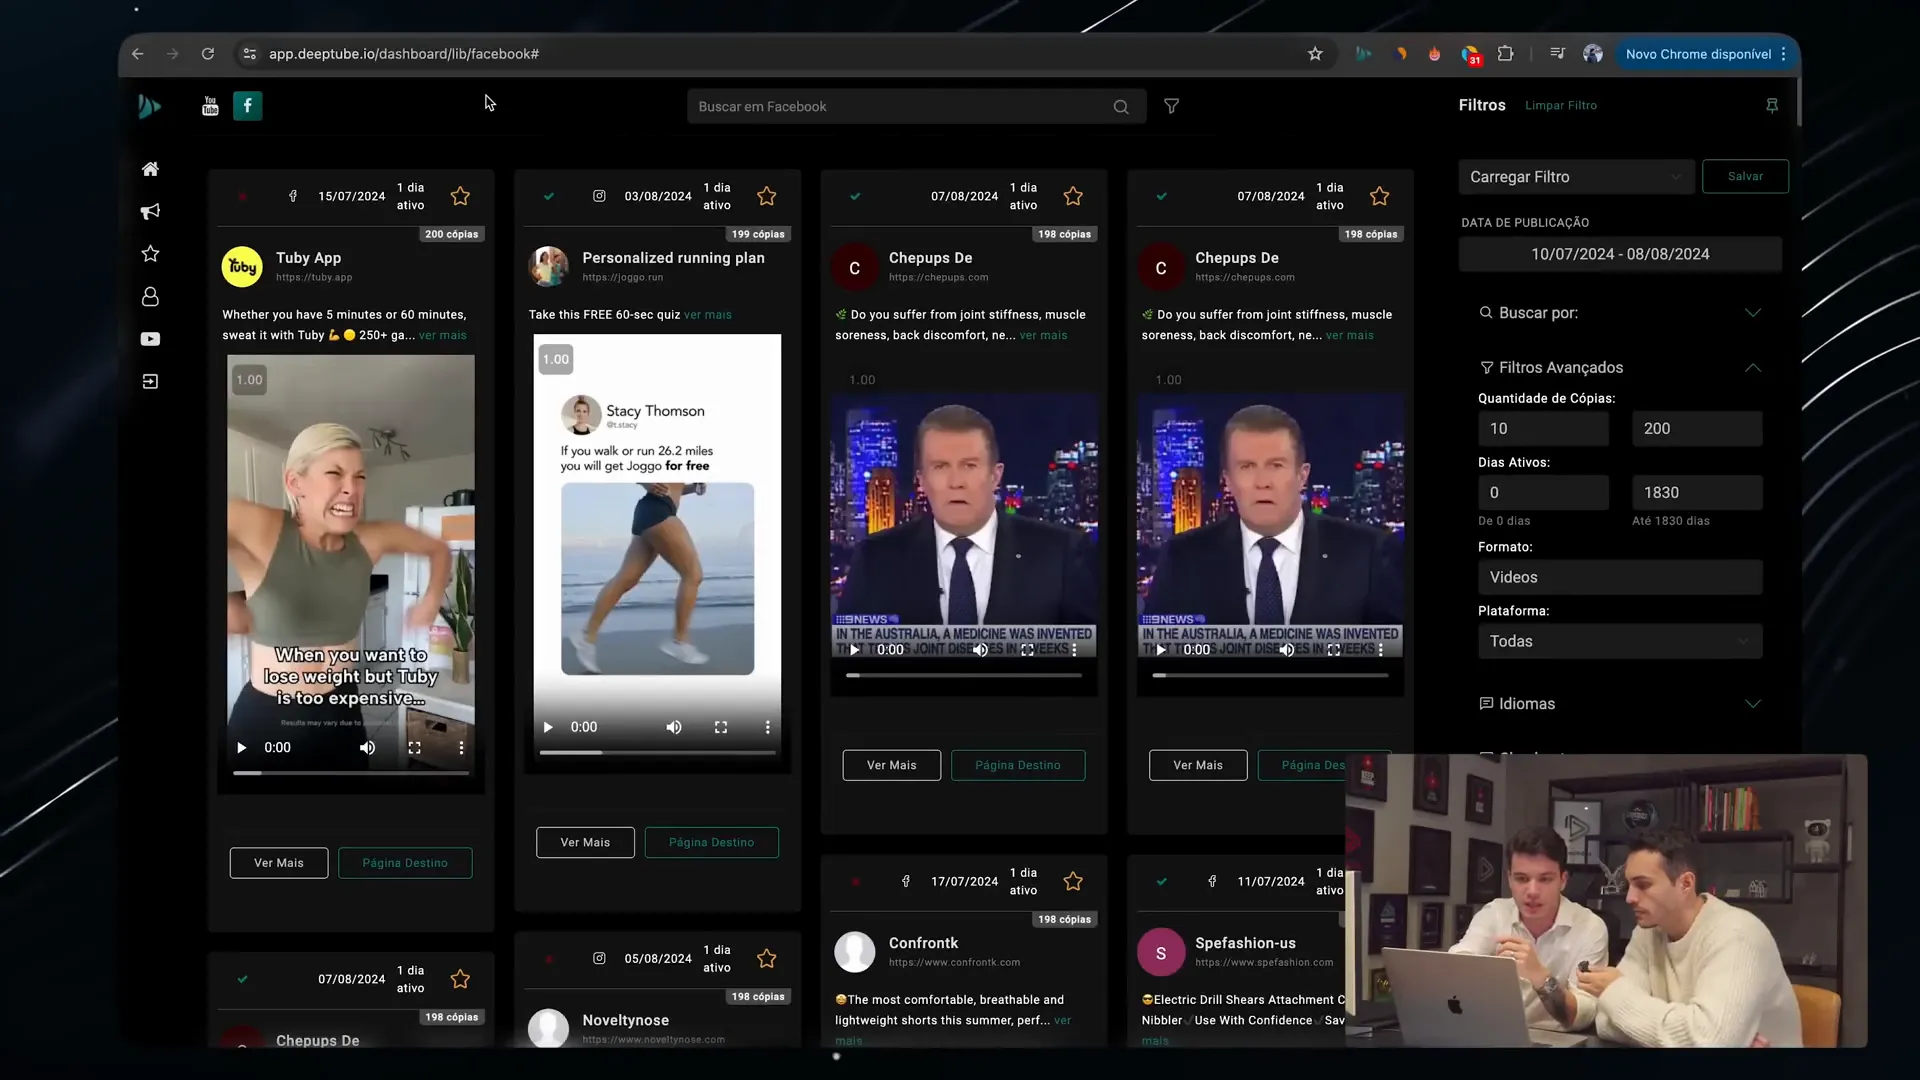
Task: Open Tuby App video options menu
Action: coord(461,747)
